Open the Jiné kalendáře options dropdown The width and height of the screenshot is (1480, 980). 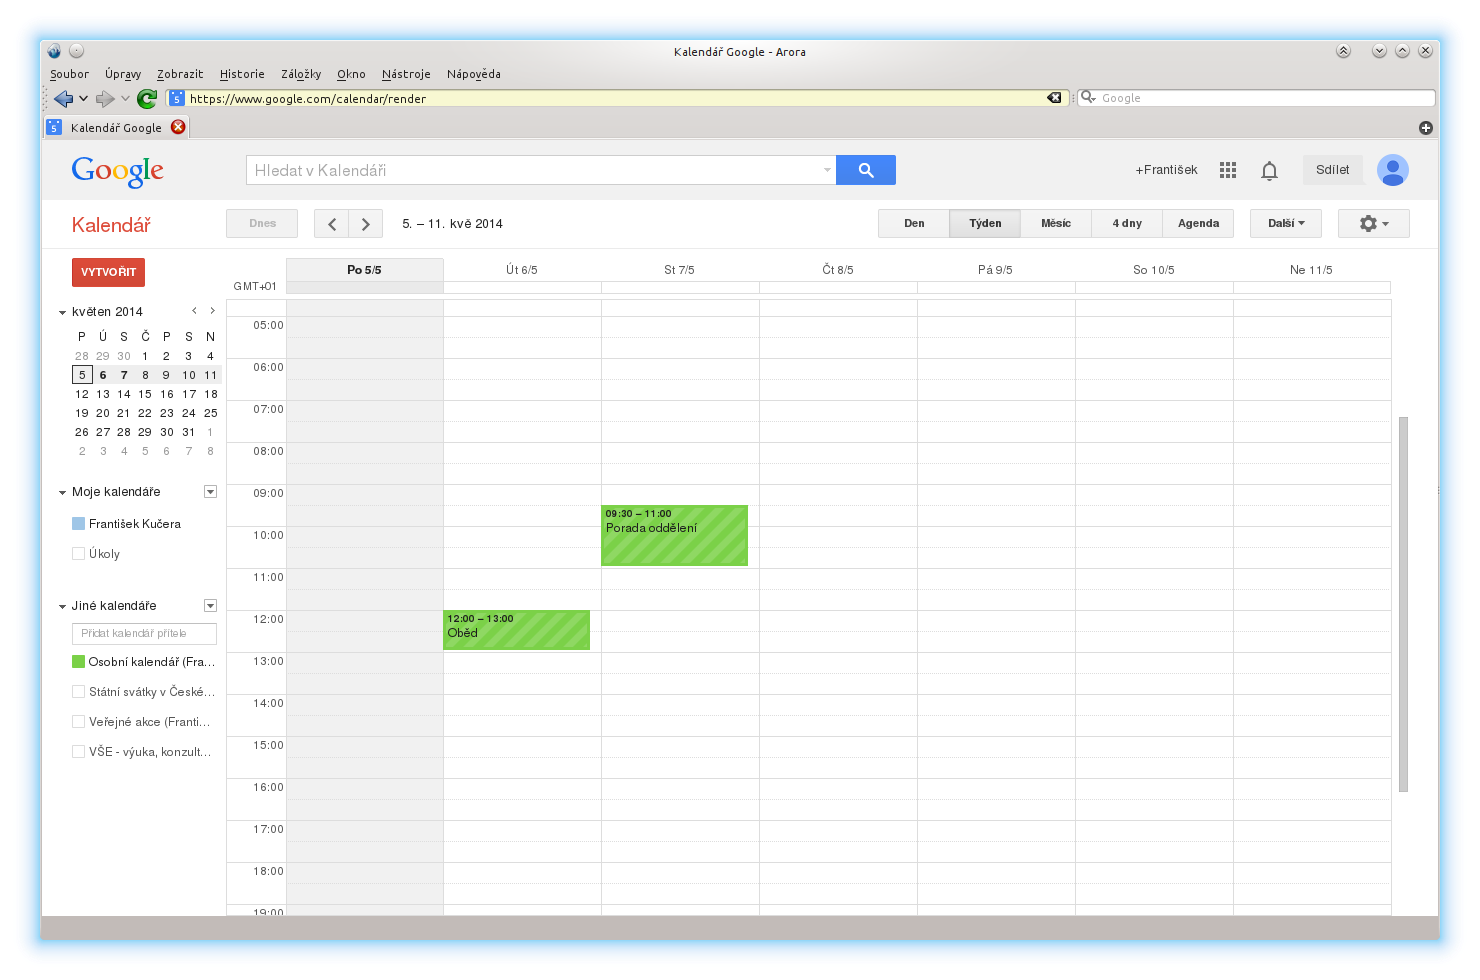[210, 606]
